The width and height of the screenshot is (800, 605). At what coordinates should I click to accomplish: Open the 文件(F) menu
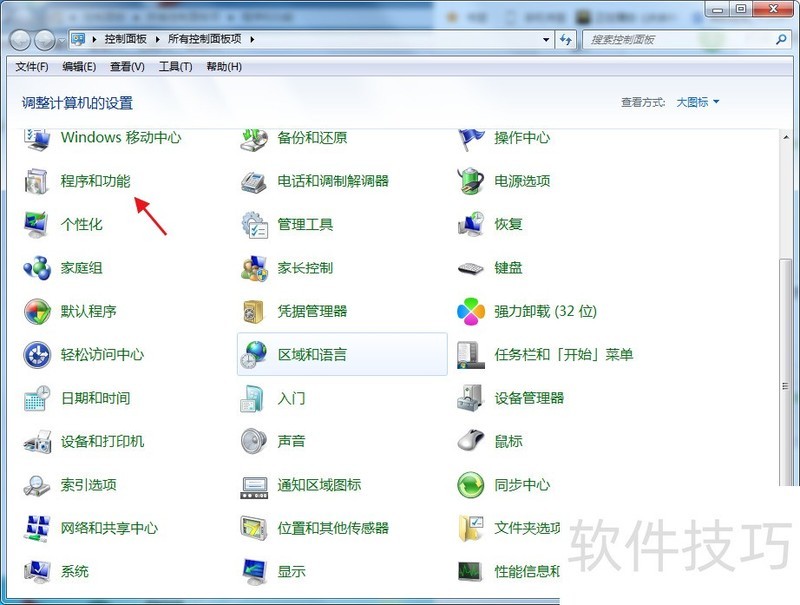(x=32, y=66)
